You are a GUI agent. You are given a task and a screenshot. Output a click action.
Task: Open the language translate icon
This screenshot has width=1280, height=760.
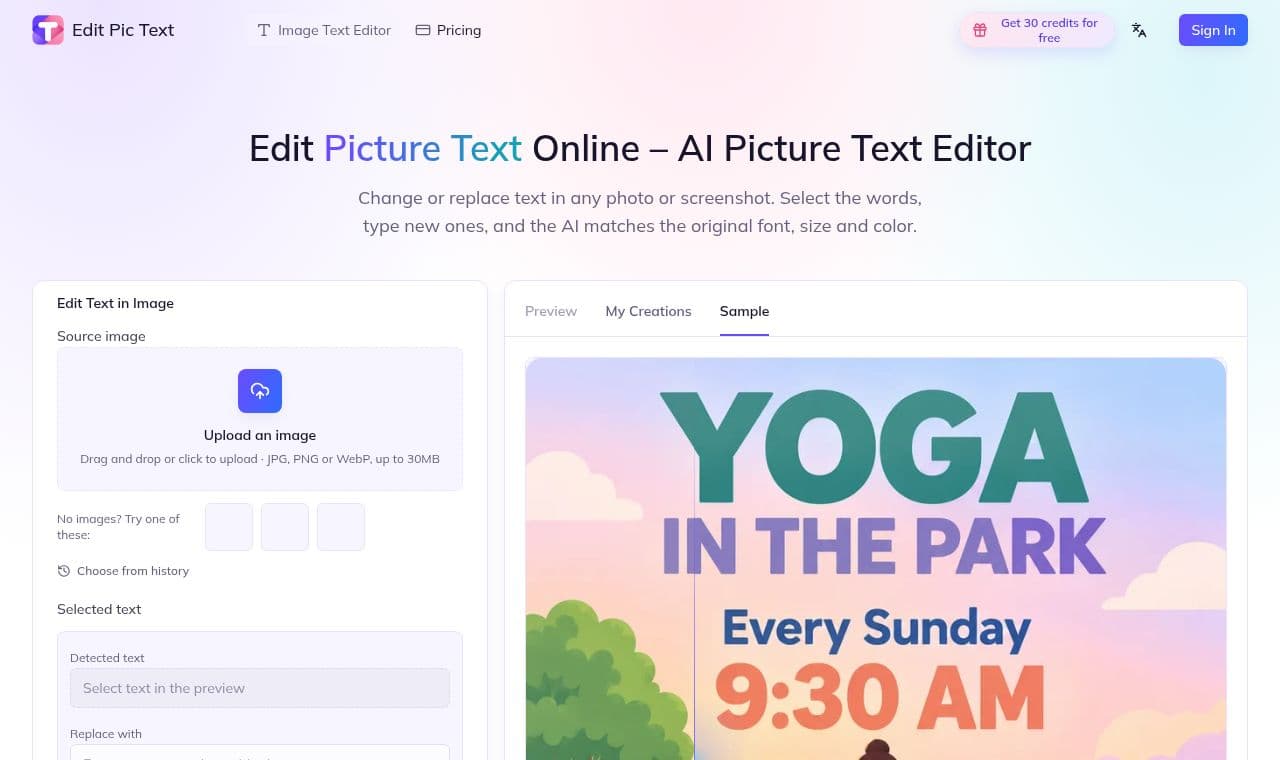click(1139, 30)
